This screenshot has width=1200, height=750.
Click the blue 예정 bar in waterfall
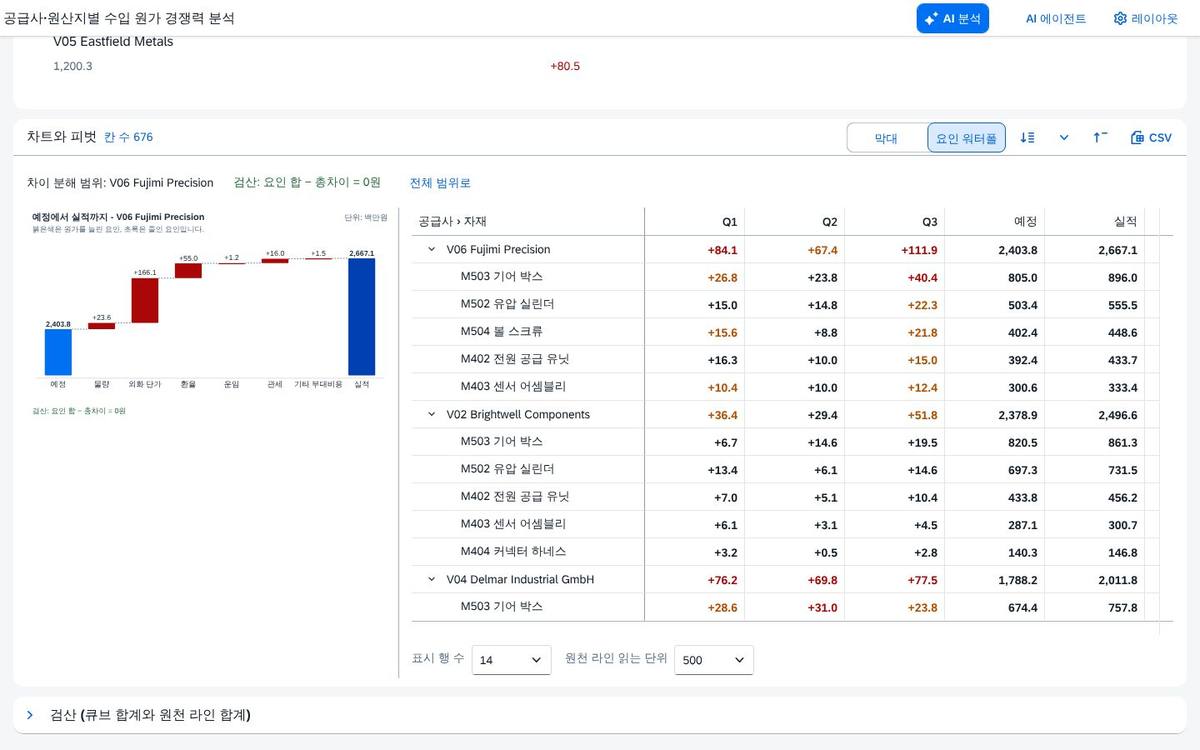[58, 352]
